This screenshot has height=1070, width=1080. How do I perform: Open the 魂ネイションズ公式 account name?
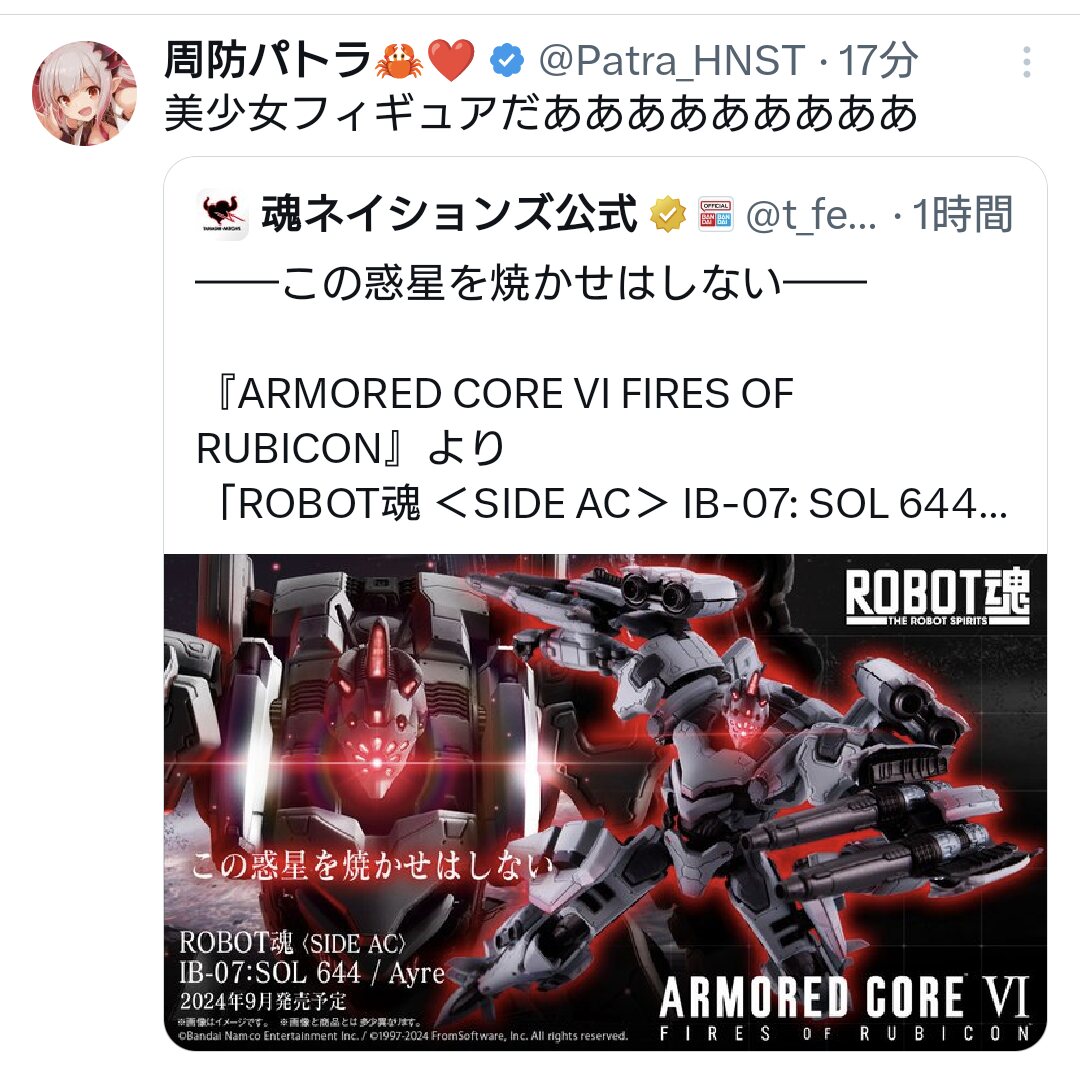point(449,214)
